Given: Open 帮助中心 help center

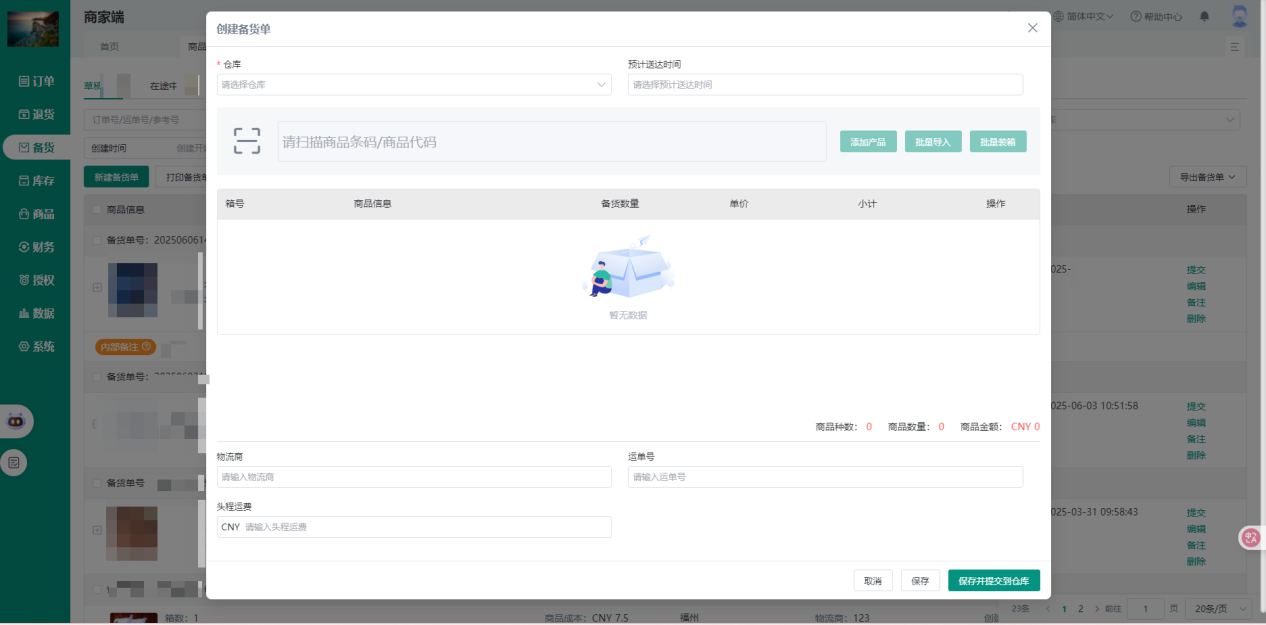Looking at the screenshot, I should (1156, 17).
